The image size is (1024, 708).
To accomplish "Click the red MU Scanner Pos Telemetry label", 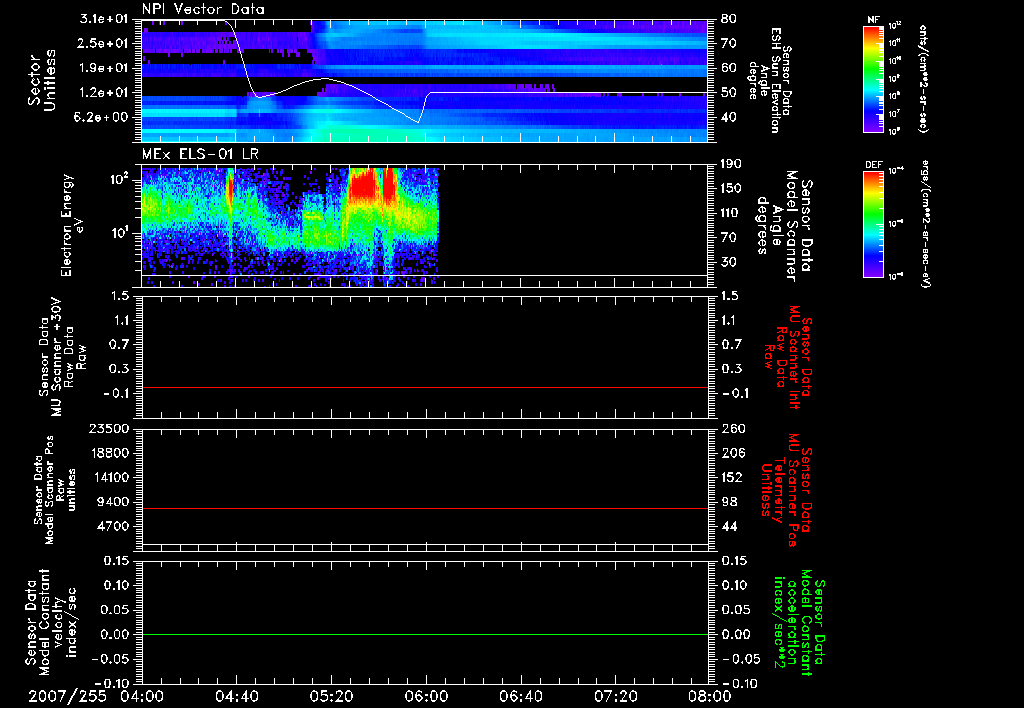I will pyautogui.click(x=786, y=490).
